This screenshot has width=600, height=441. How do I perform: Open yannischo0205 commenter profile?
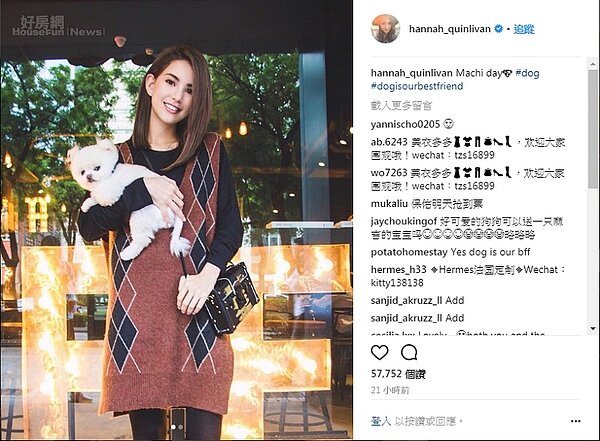coord(405,124)
